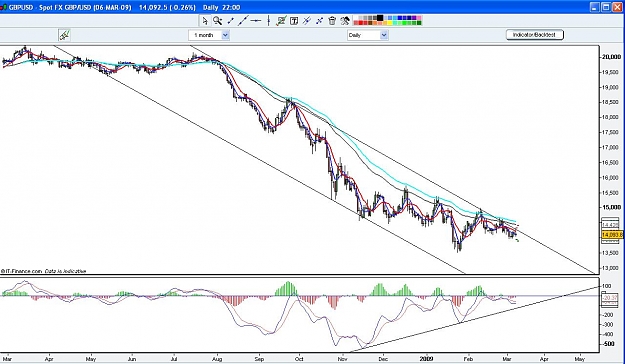
Task: Click the trash bin delete icon
Action: 332,21
